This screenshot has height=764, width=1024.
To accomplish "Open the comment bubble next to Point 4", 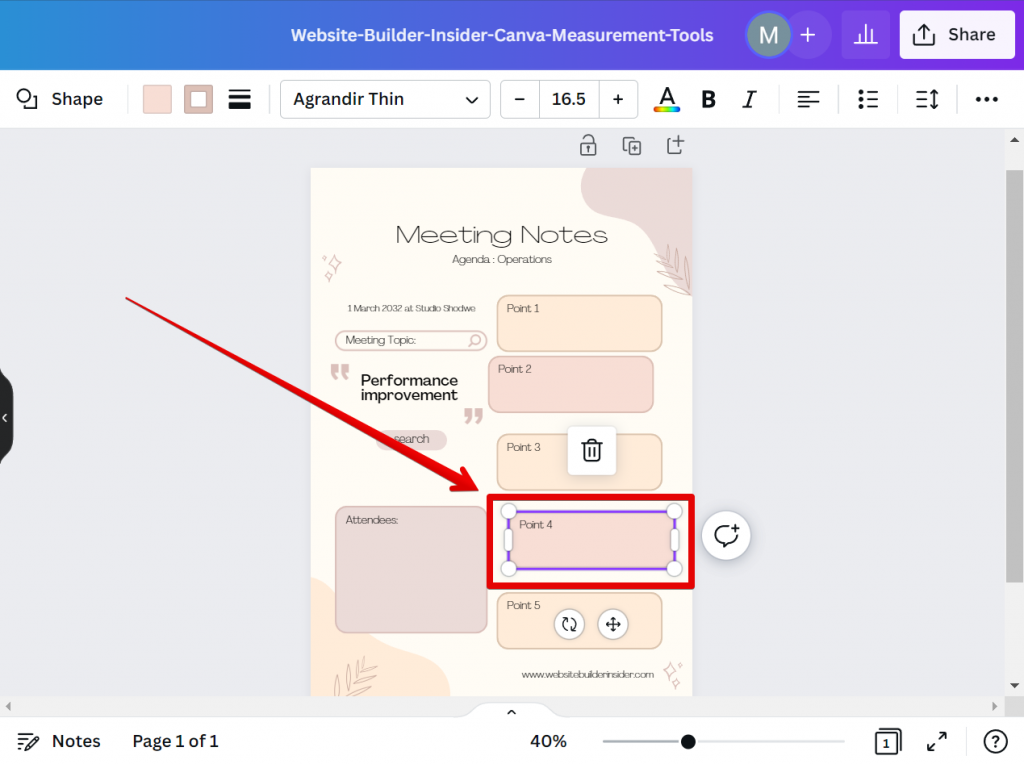I will pos(726,535).
